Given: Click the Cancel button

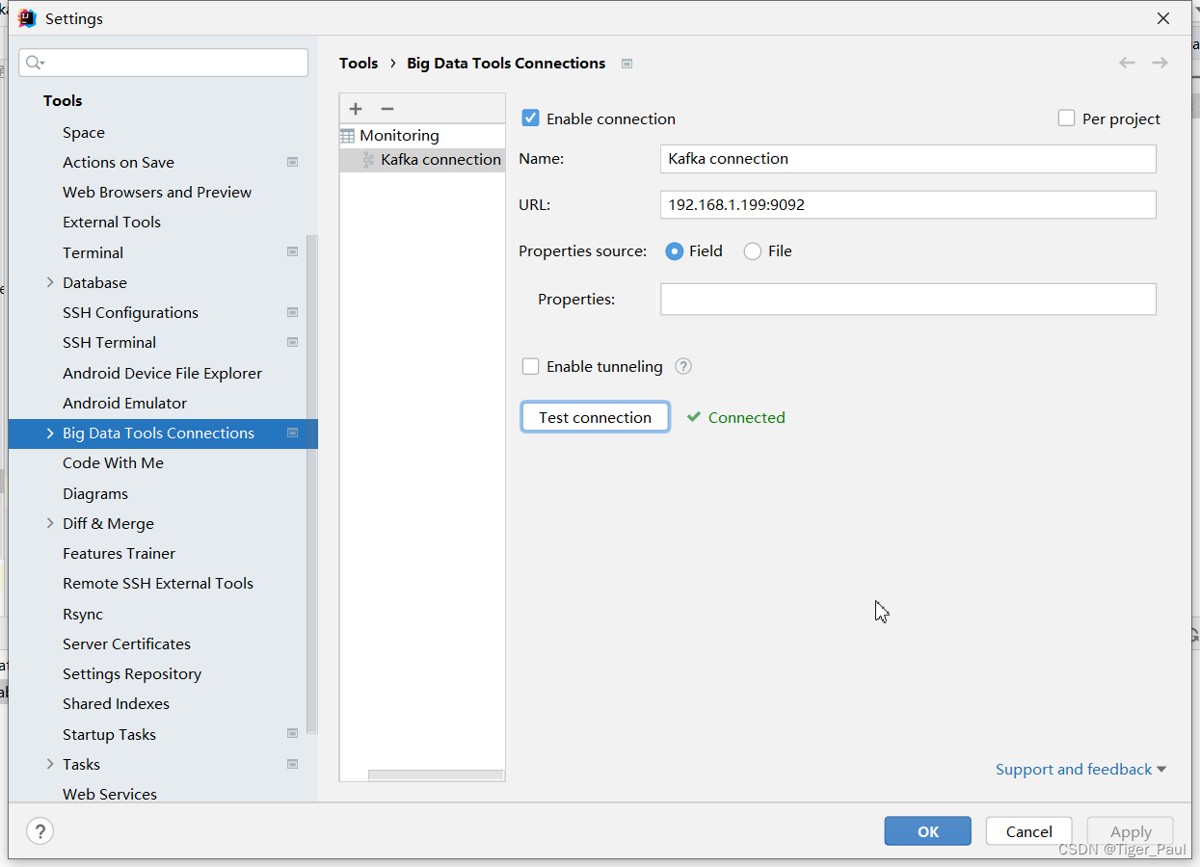Looking at the screenshot, I should pos(1029,831).
